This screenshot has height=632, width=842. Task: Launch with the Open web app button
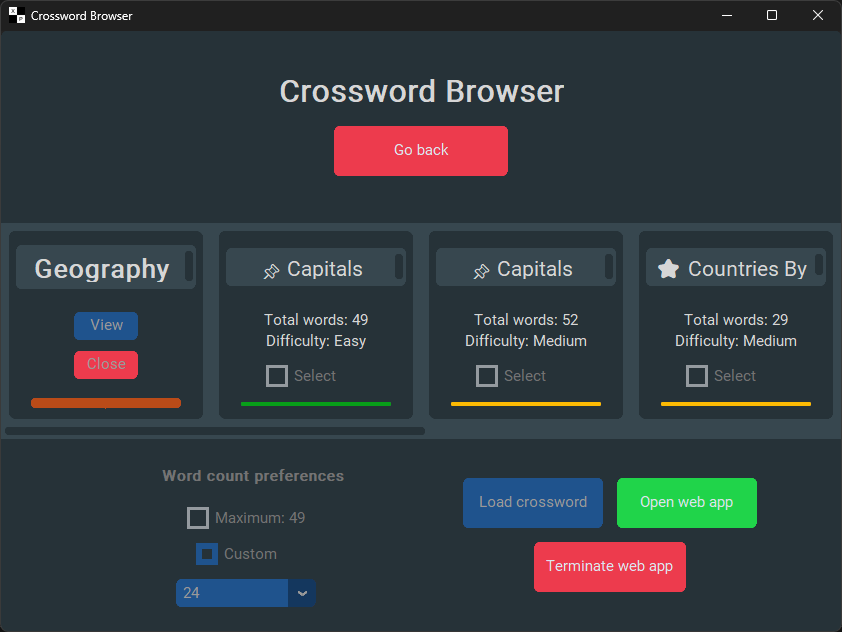click(x=687, y=502)
